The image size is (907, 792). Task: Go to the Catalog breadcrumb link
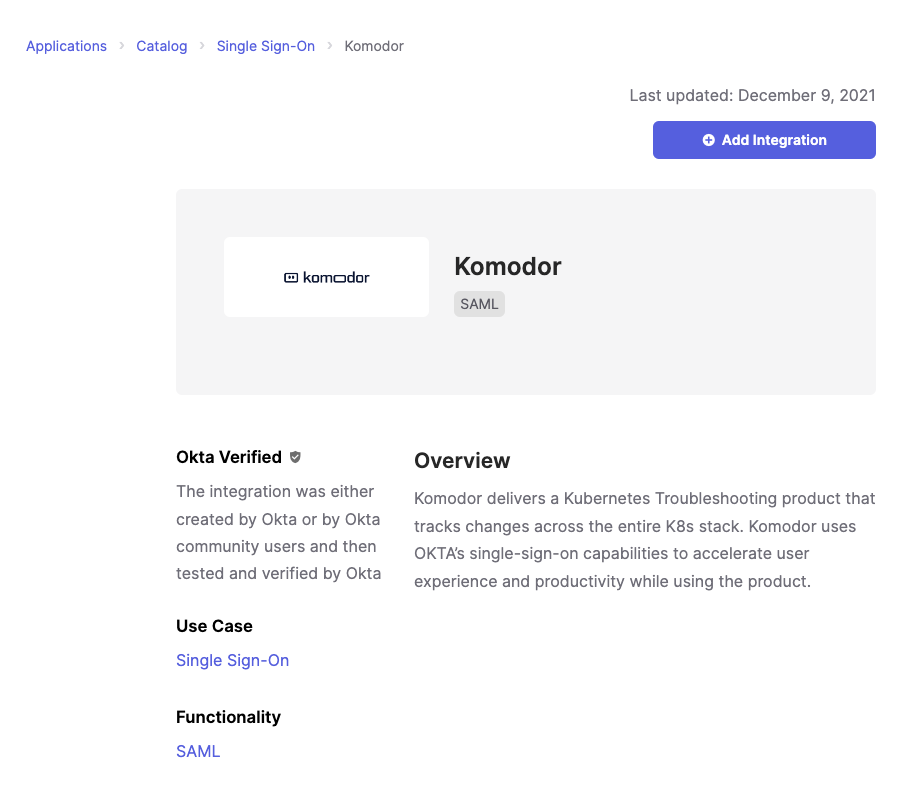pos(162,46)
